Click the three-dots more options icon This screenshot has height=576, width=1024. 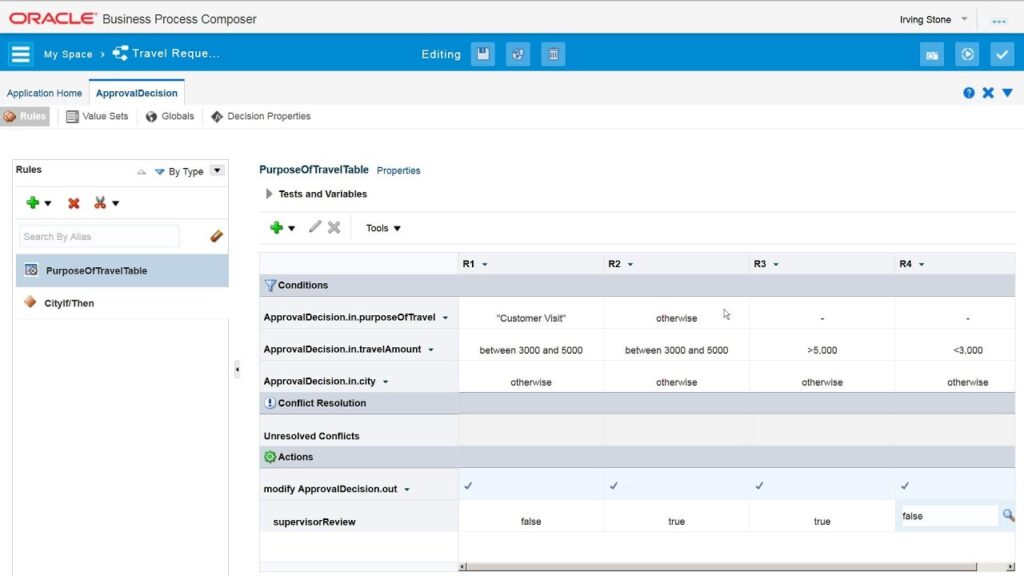coord(999,21)
